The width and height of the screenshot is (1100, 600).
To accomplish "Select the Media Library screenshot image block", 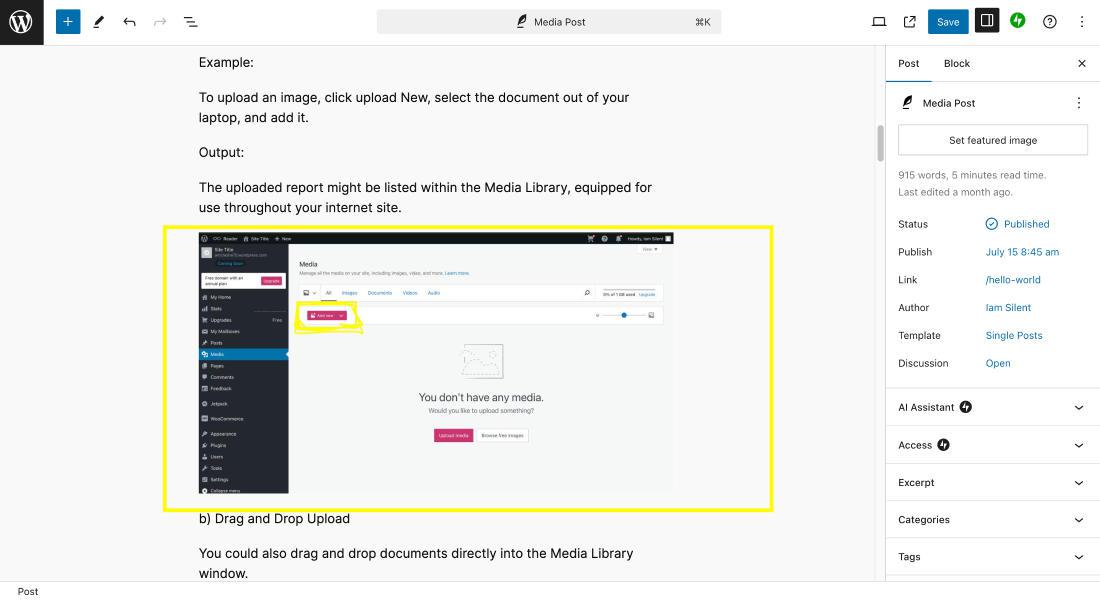I will [436, 363].
